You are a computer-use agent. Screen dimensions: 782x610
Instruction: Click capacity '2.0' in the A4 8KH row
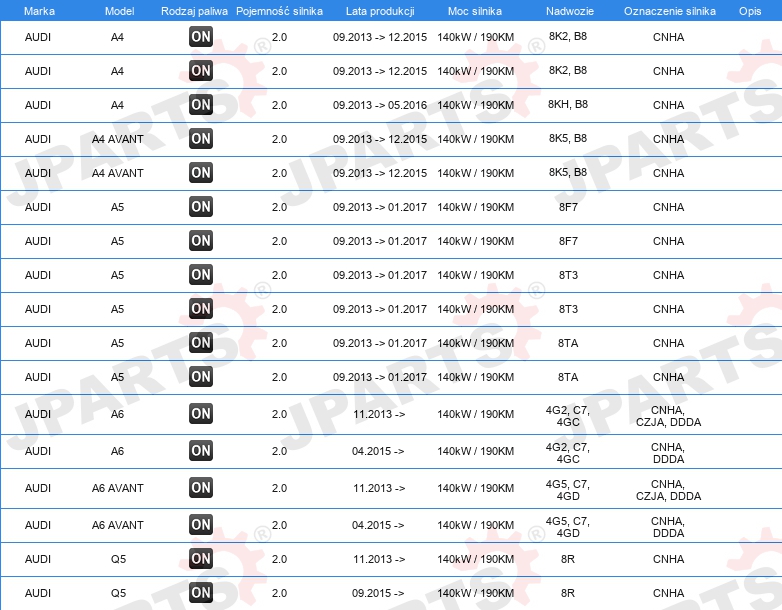(279, 105)
